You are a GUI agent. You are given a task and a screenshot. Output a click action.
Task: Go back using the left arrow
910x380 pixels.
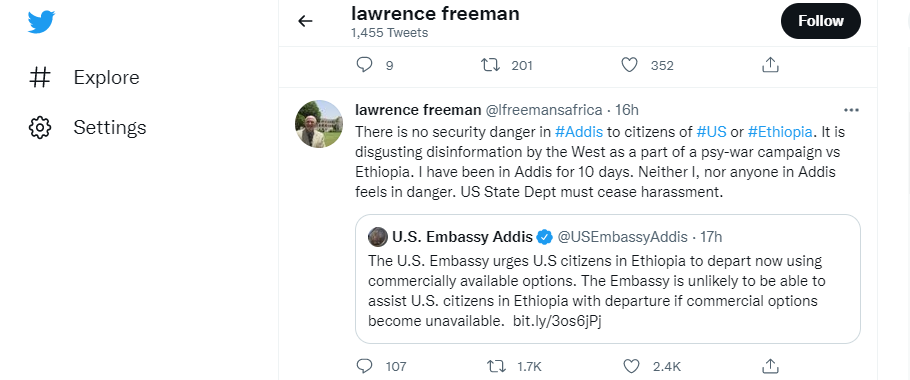pyautogui.click(x=305, y=21)
